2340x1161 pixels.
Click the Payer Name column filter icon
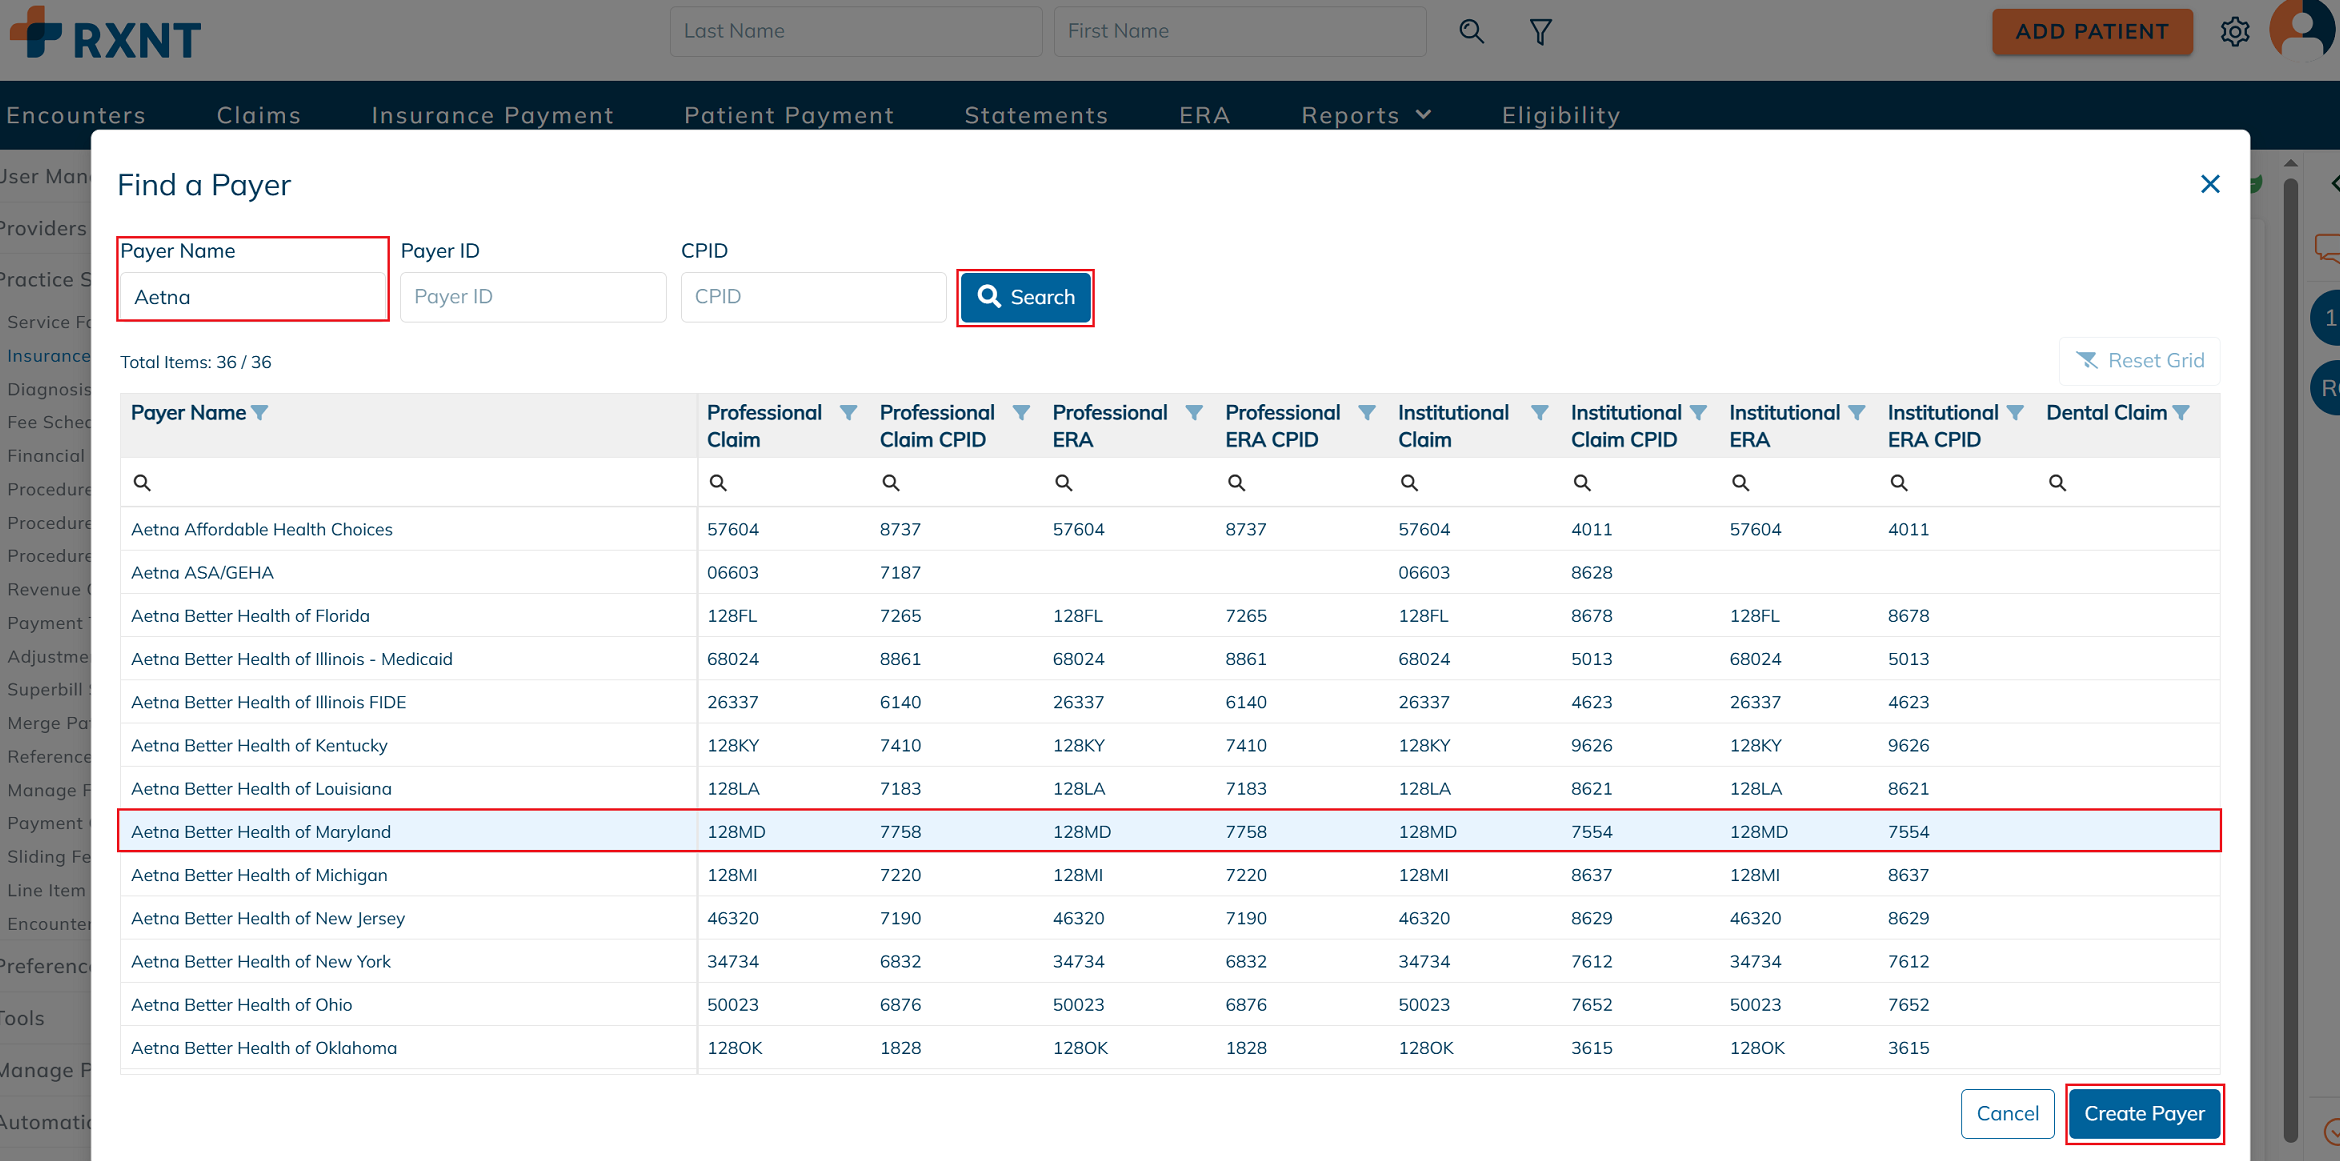pos(260,413)
